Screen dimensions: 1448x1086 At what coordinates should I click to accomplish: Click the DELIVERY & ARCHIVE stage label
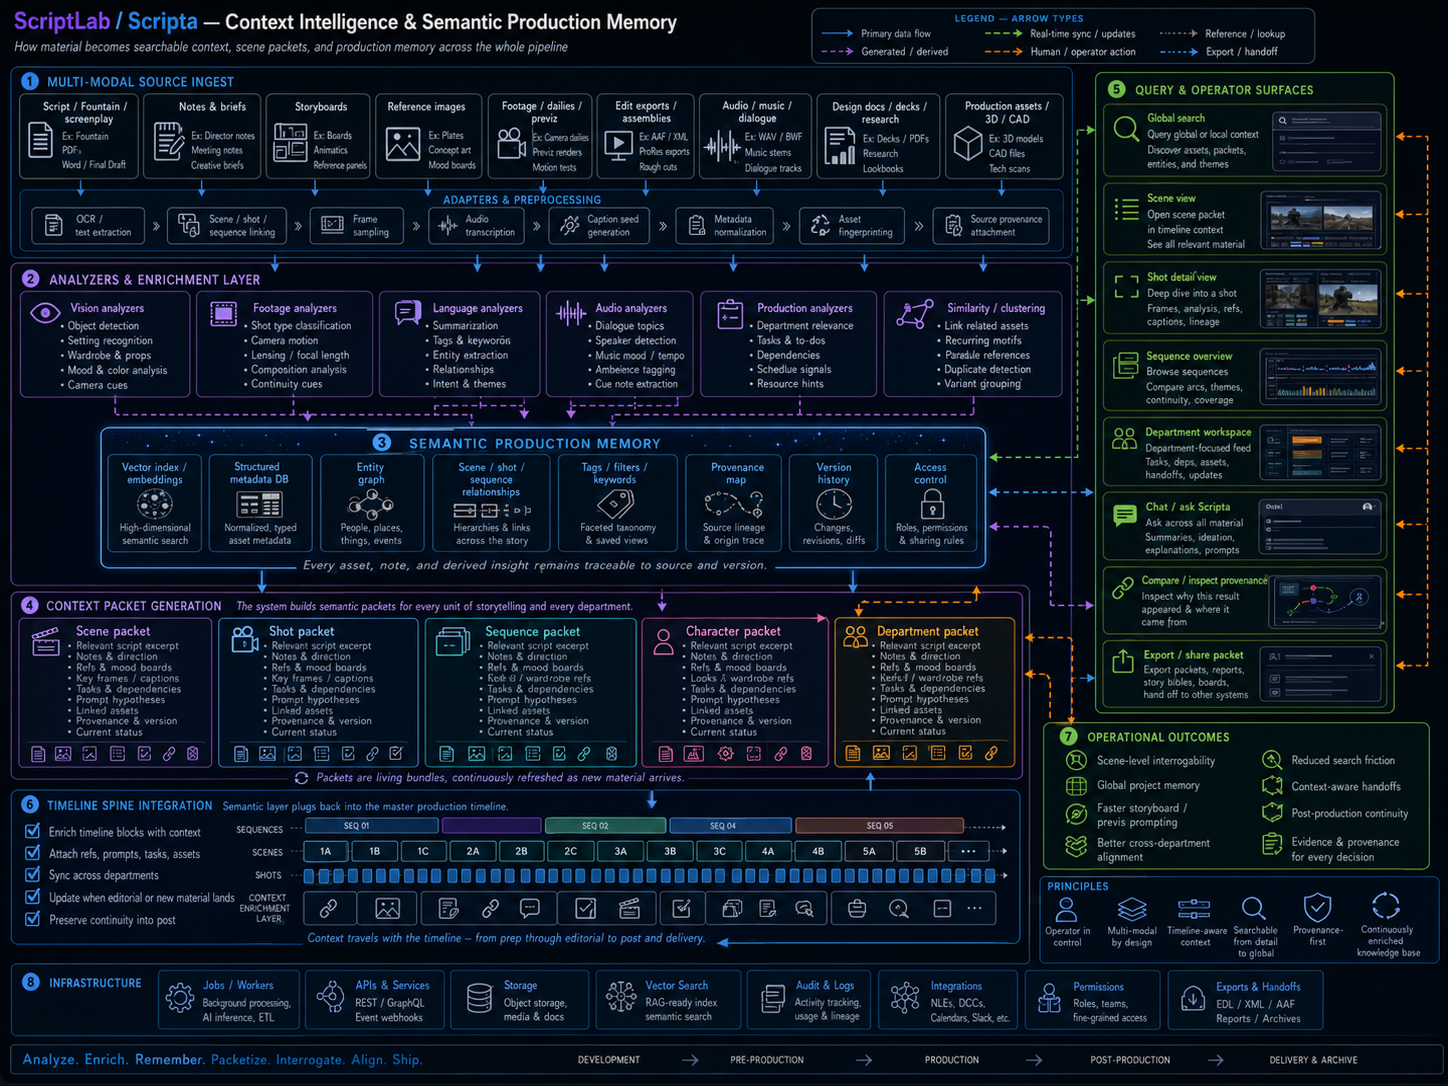(x=1313, y=1059)
